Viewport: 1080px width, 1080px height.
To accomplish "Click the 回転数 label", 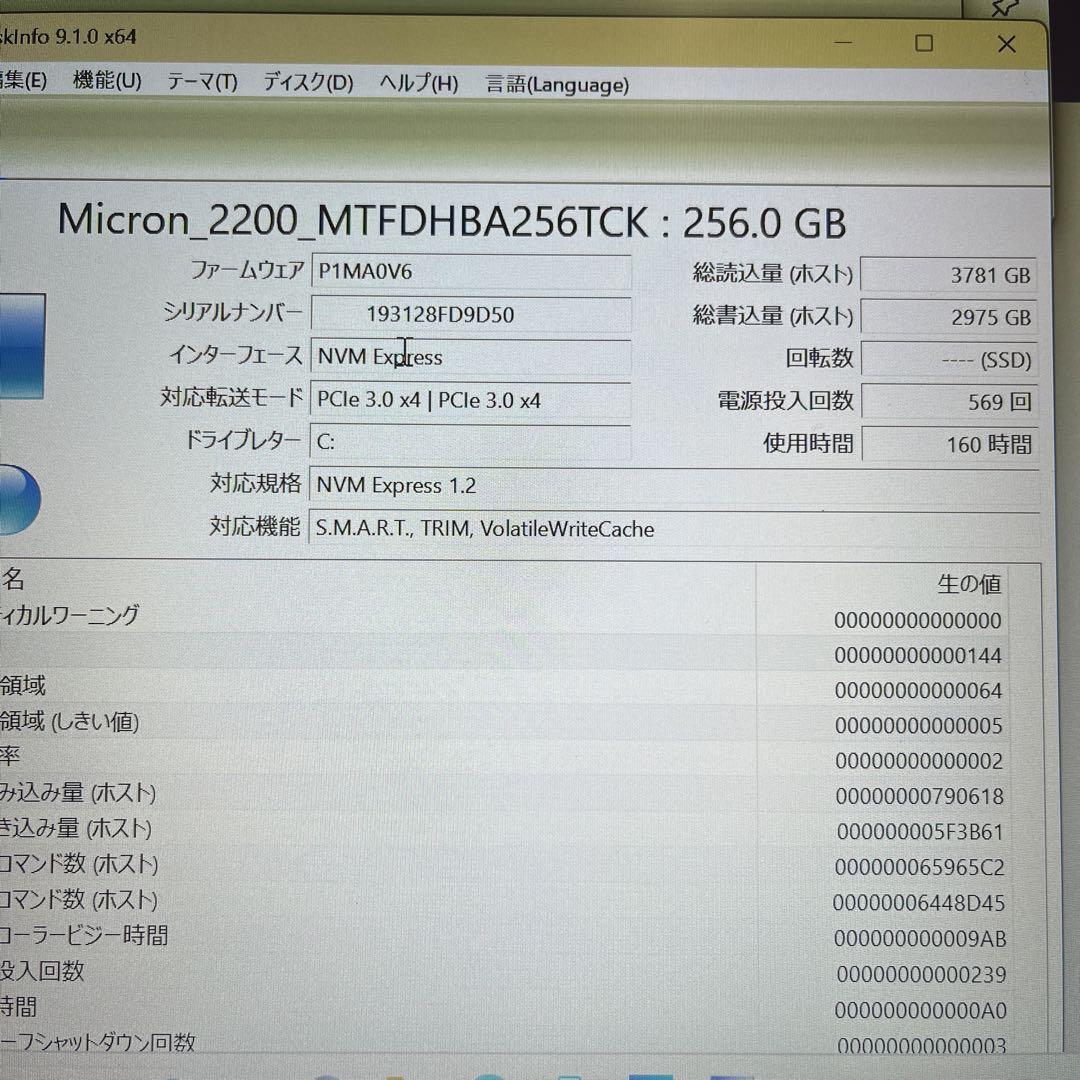I will (x=820, y=358).
